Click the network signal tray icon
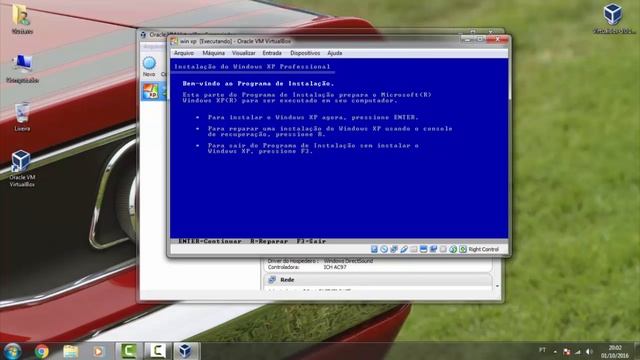This screenshot has height=360, width=640. pyautogui.click(x=578, y=351)
